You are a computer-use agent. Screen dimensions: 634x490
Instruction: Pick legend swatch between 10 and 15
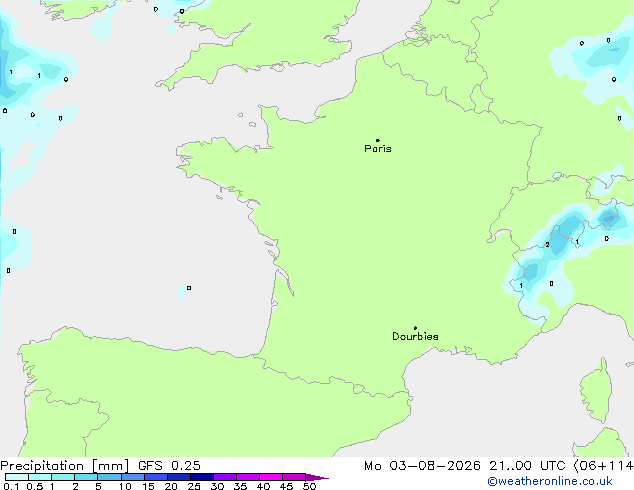point(132,477)
